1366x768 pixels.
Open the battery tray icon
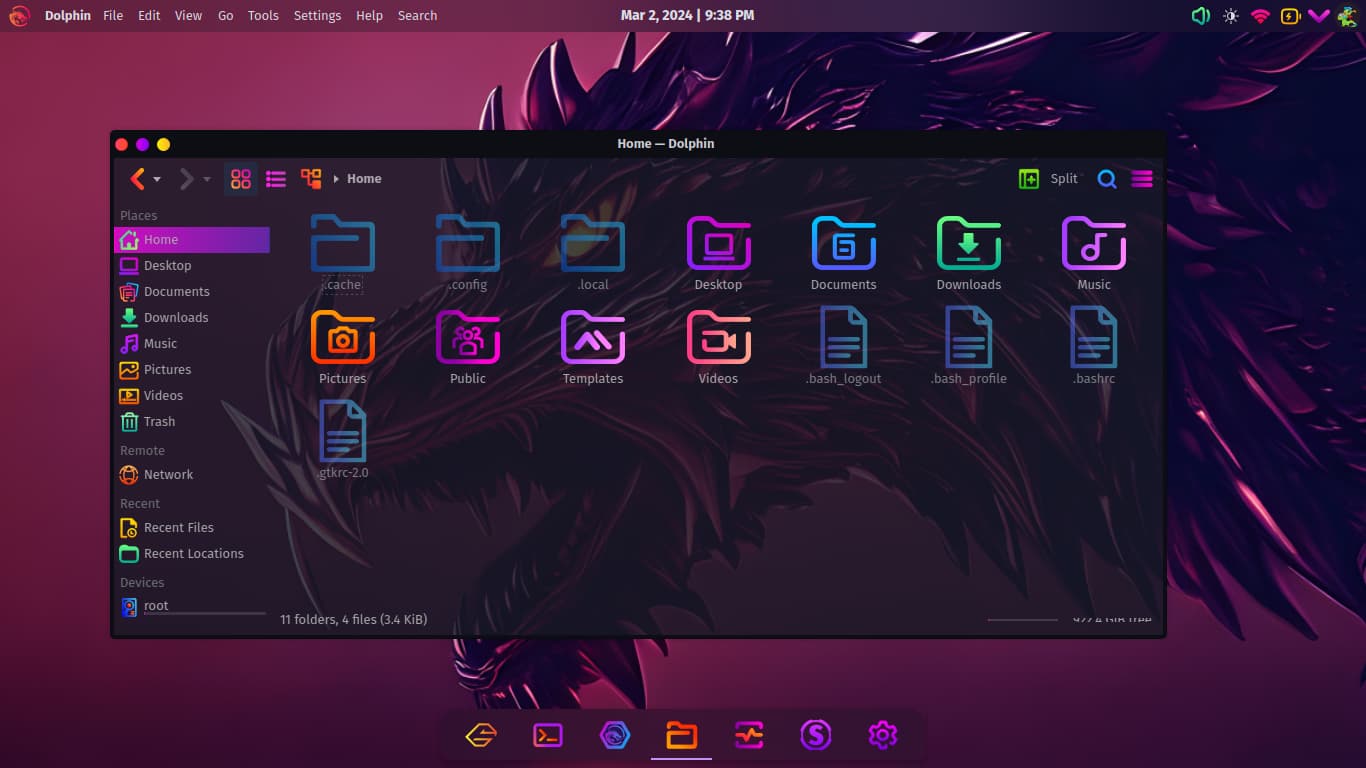(1290, 16)
